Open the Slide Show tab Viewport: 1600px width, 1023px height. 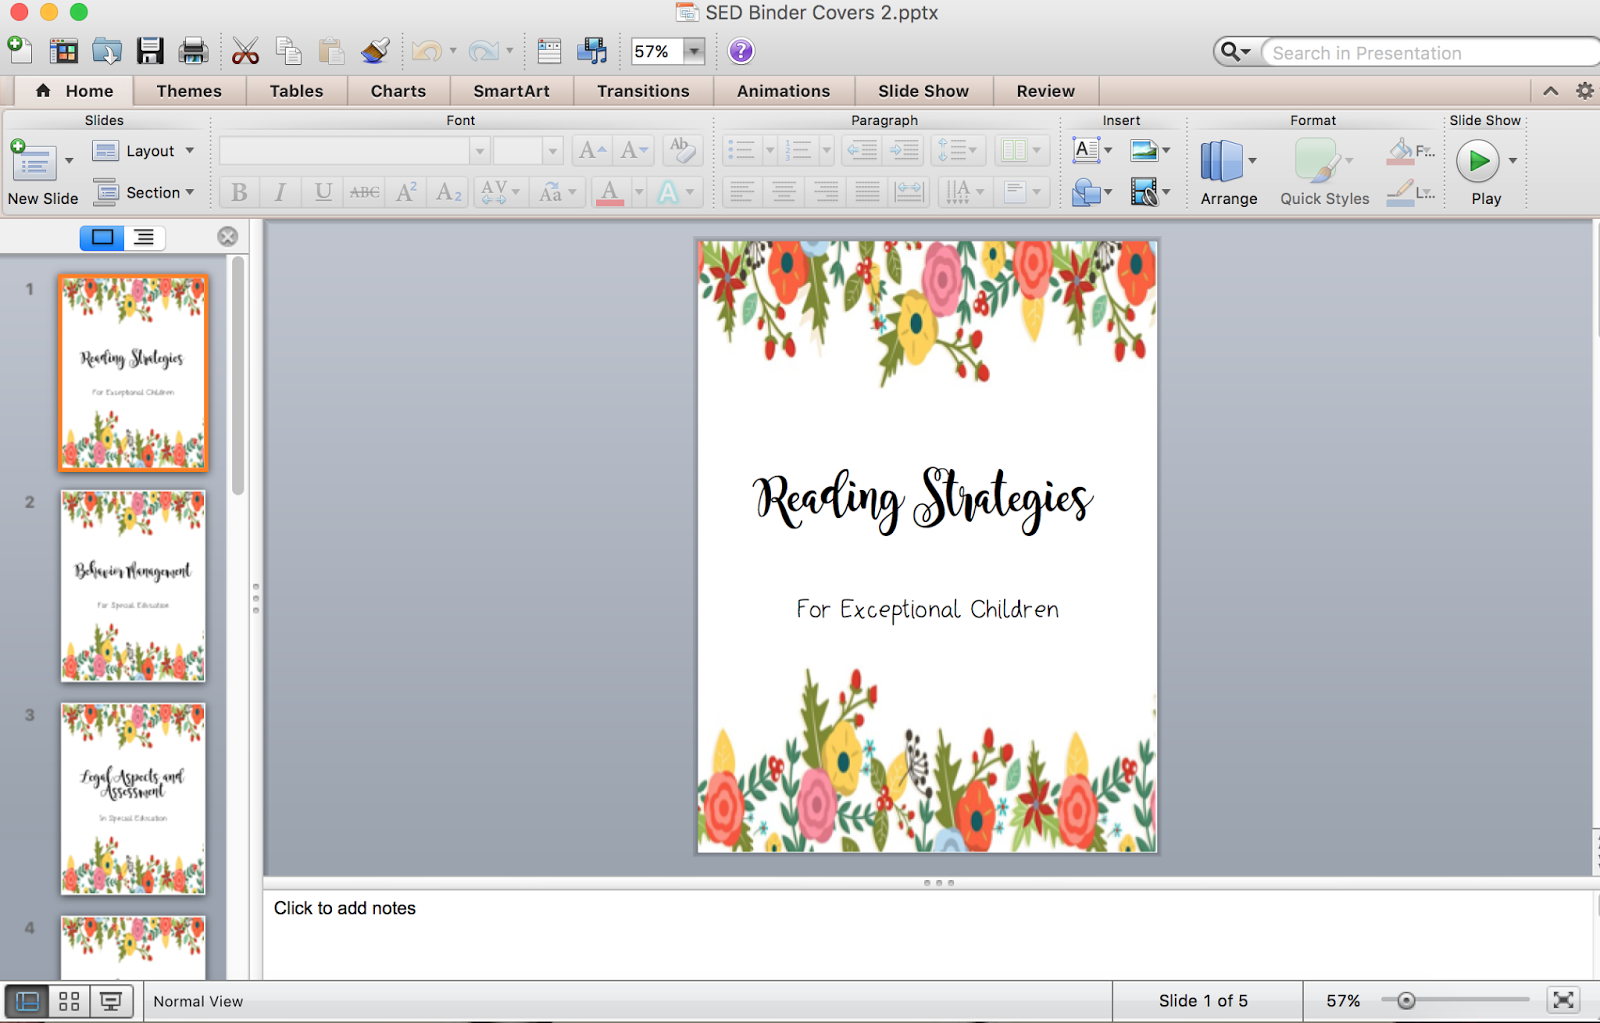point(923,91)
